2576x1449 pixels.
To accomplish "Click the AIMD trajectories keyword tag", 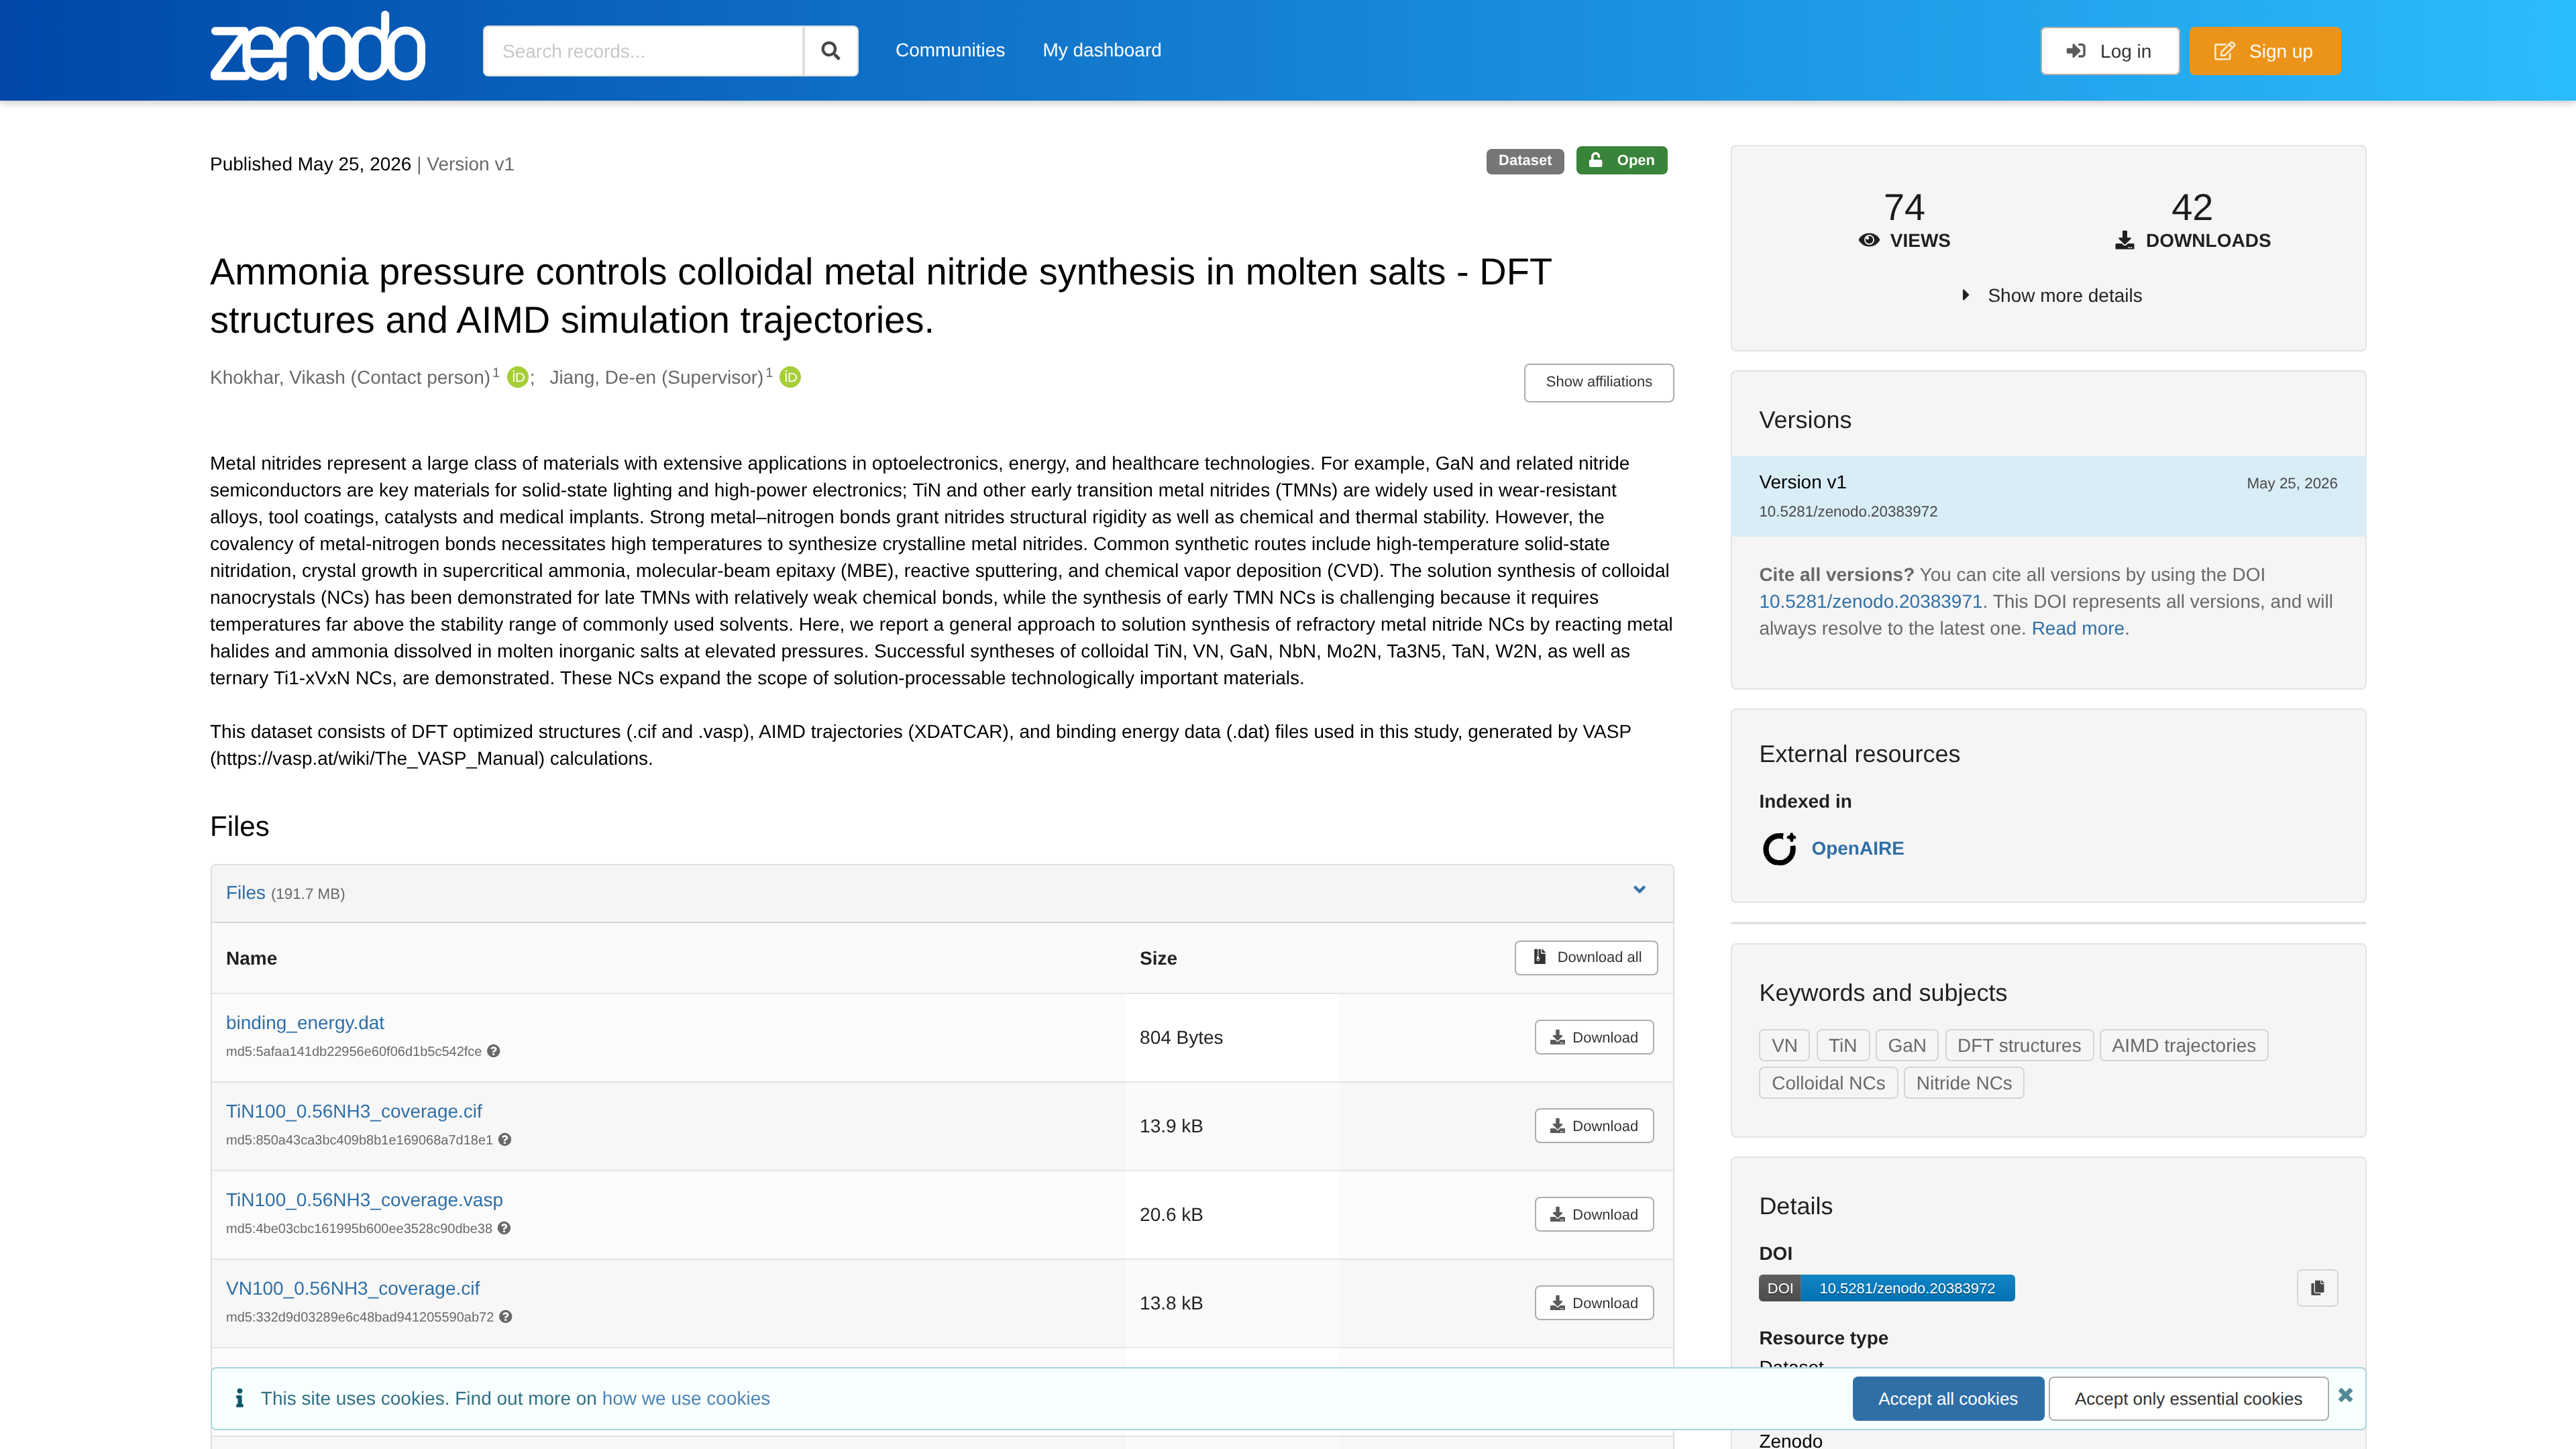I will coord(2183,1045).
